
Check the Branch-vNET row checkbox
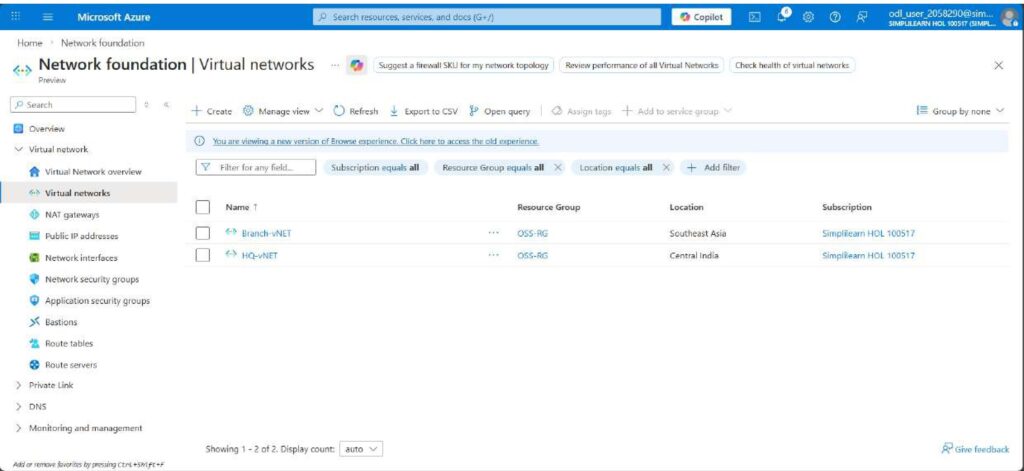coord(203,233)
